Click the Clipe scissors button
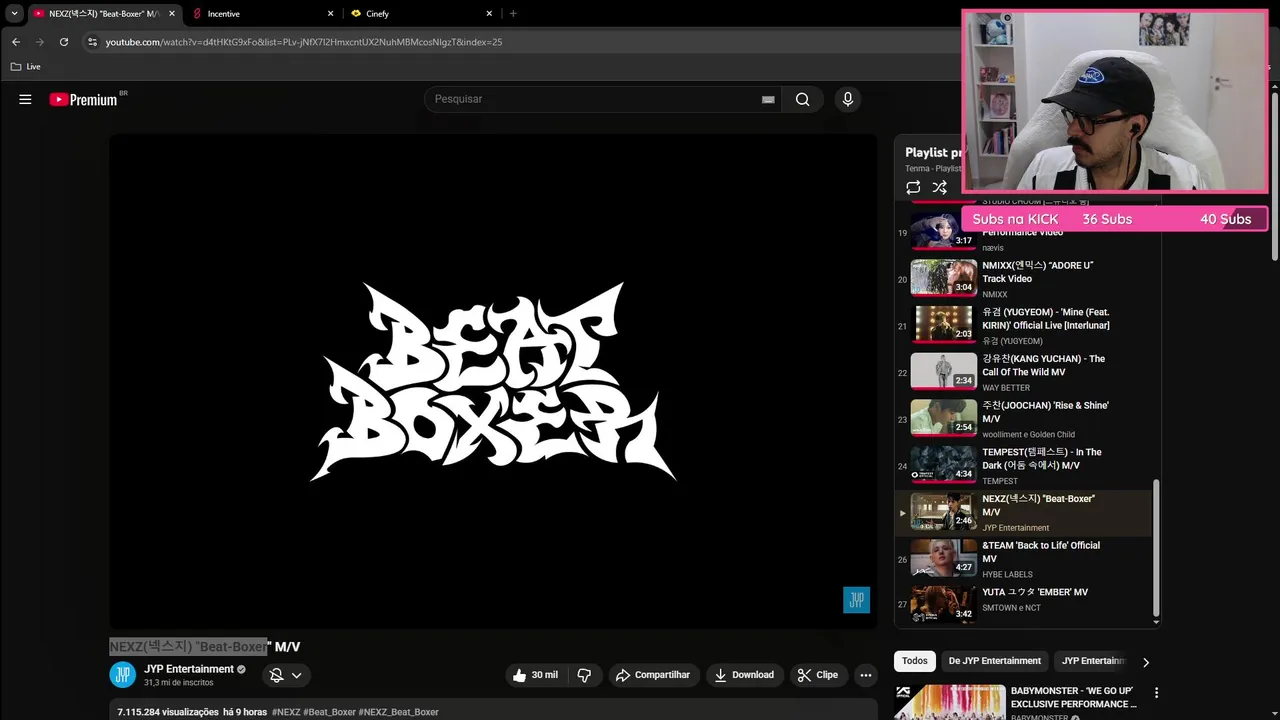1280x720 pixels. coord(818,675)
